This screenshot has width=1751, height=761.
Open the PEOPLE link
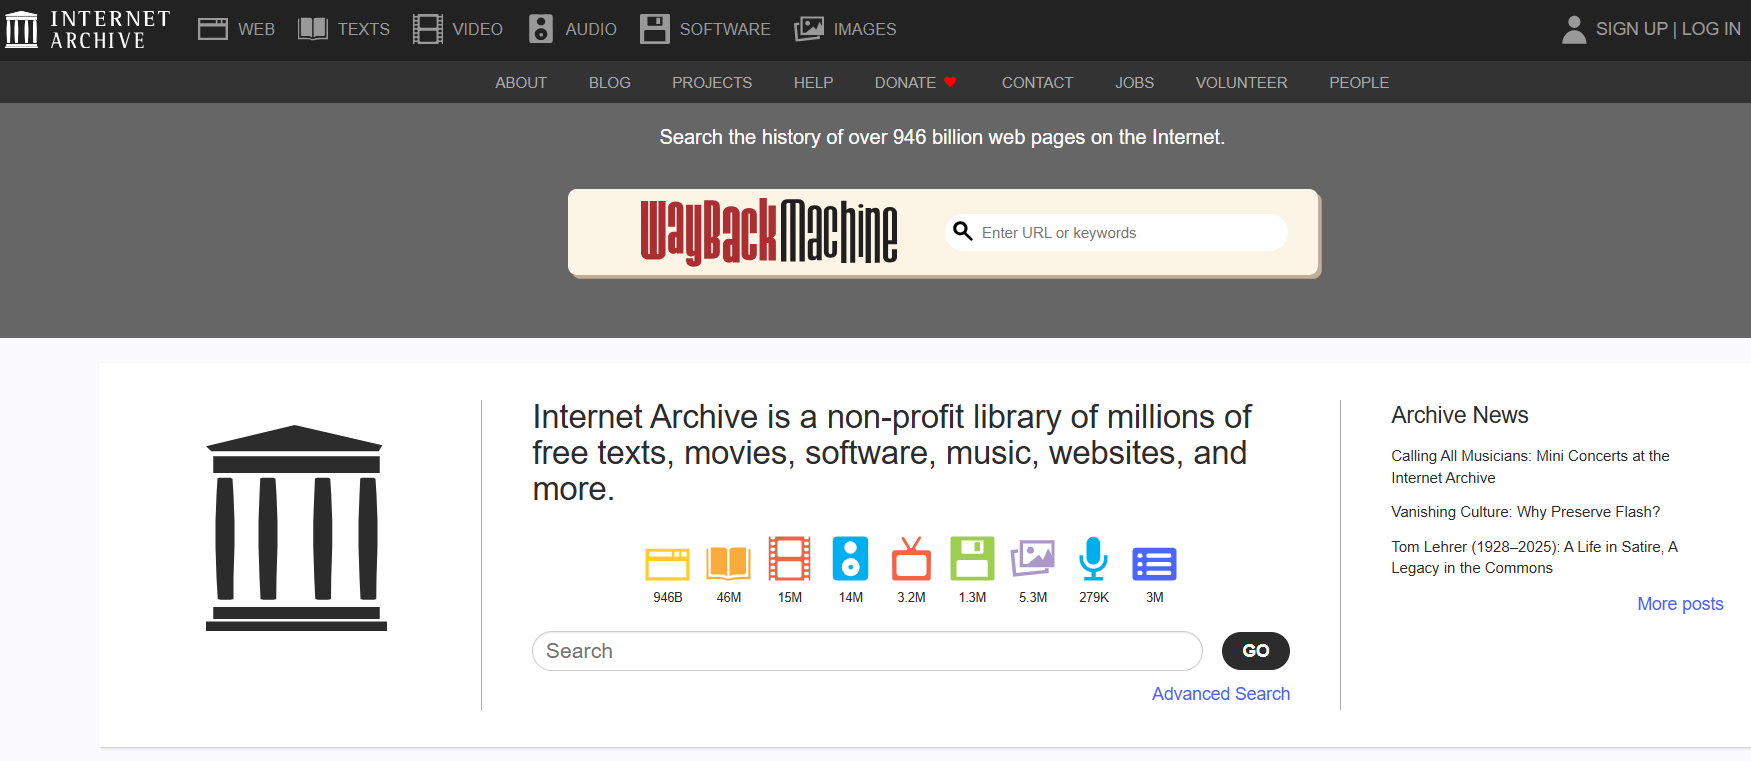[x=1359, y=83]
